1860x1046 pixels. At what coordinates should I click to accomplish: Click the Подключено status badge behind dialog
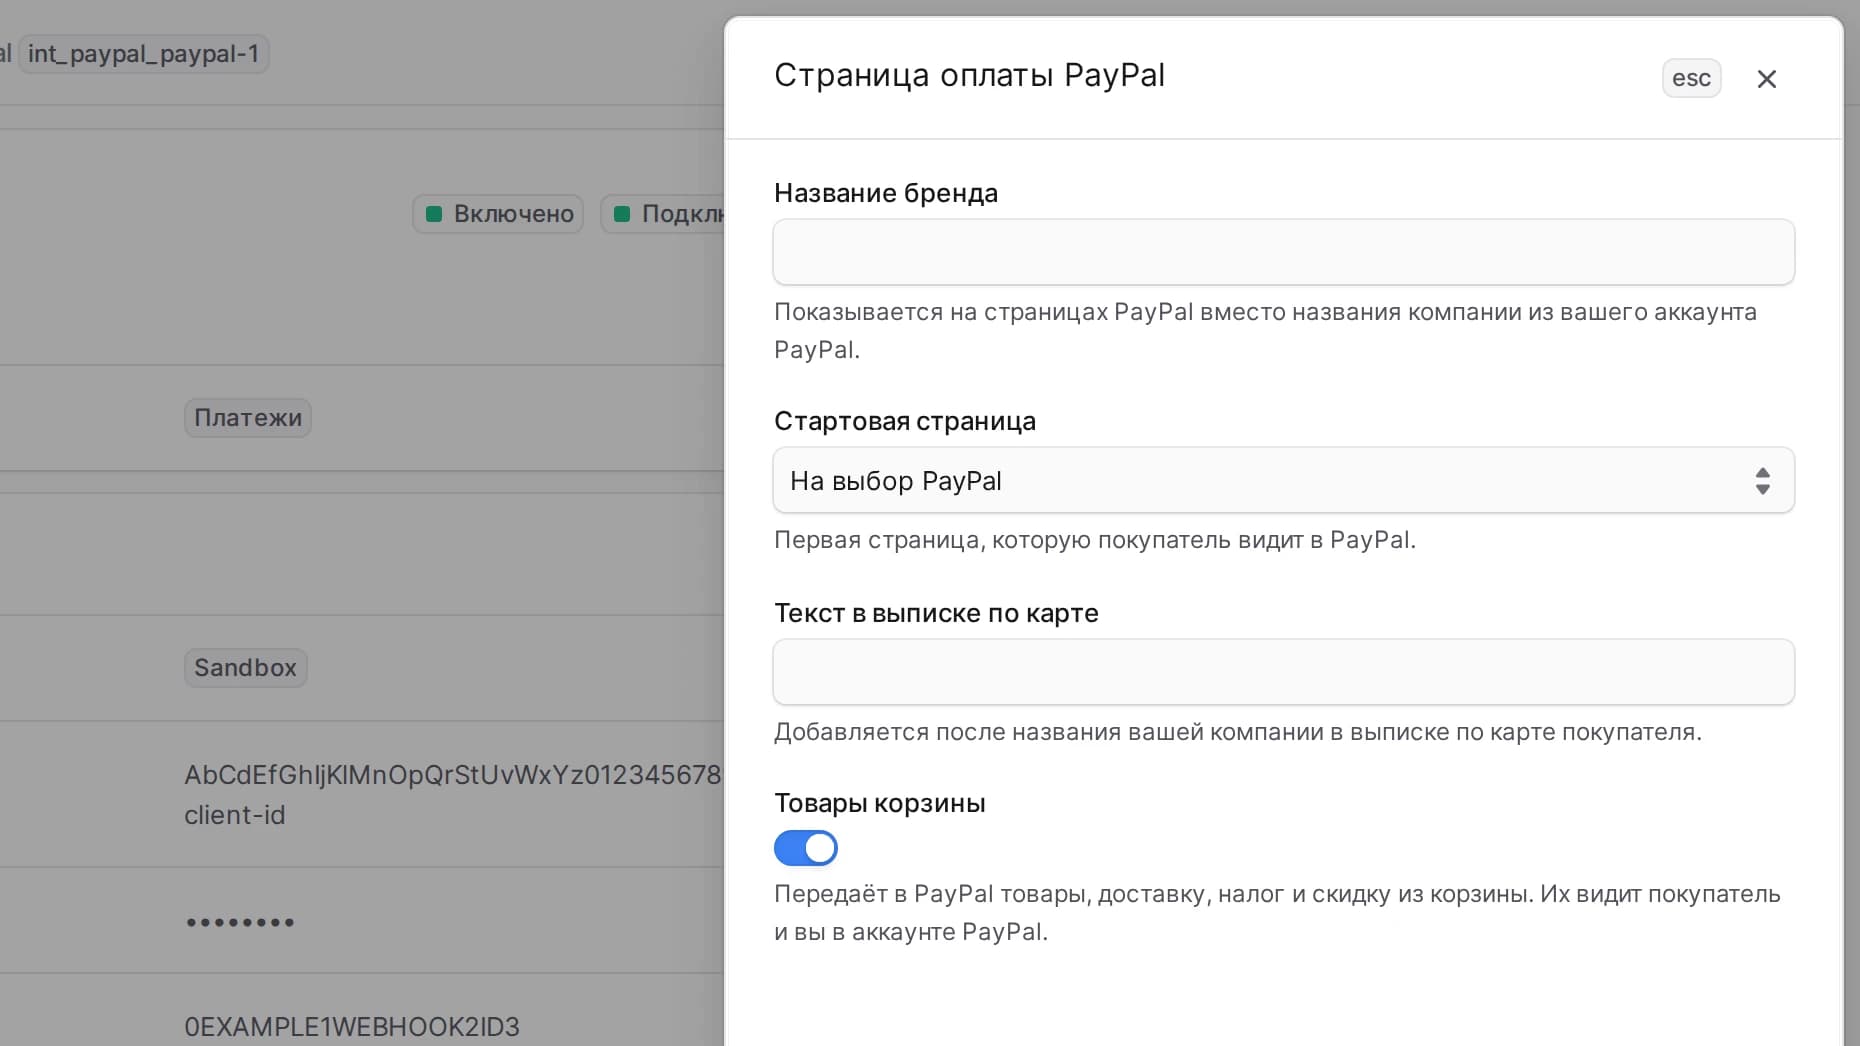662,214
